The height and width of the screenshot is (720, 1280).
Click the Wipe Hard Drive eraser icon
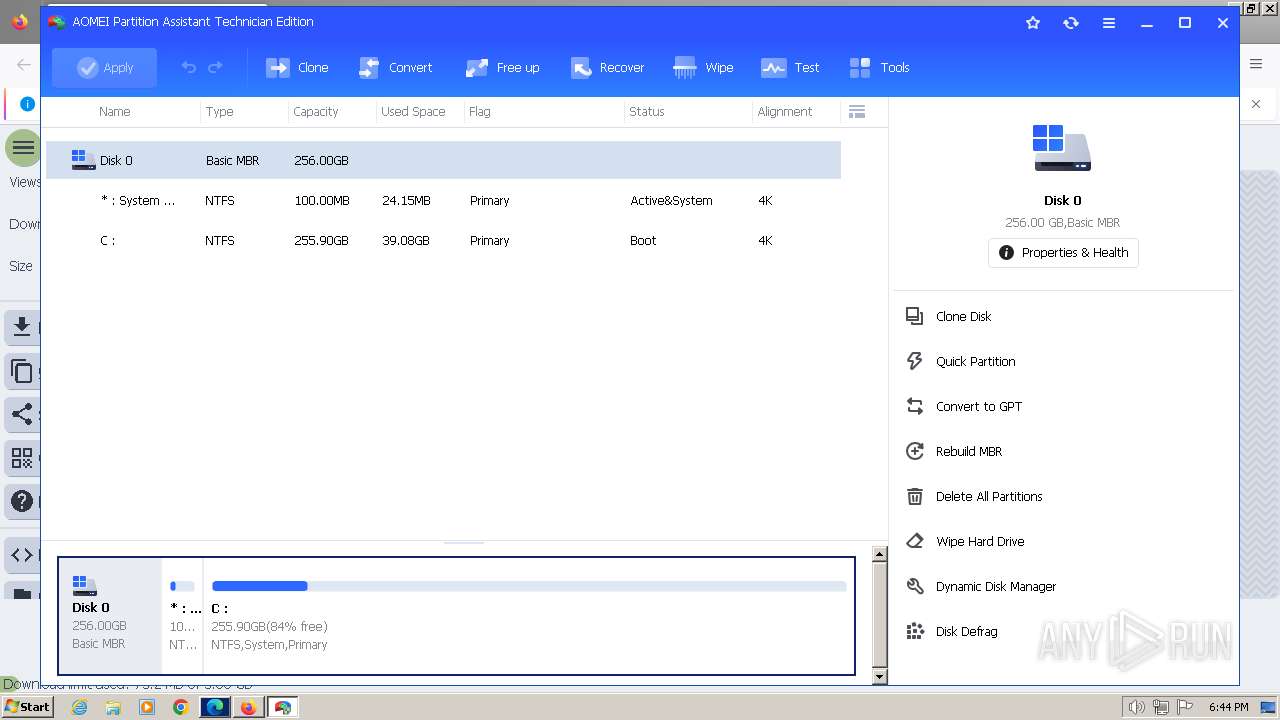tap(914, 541)
